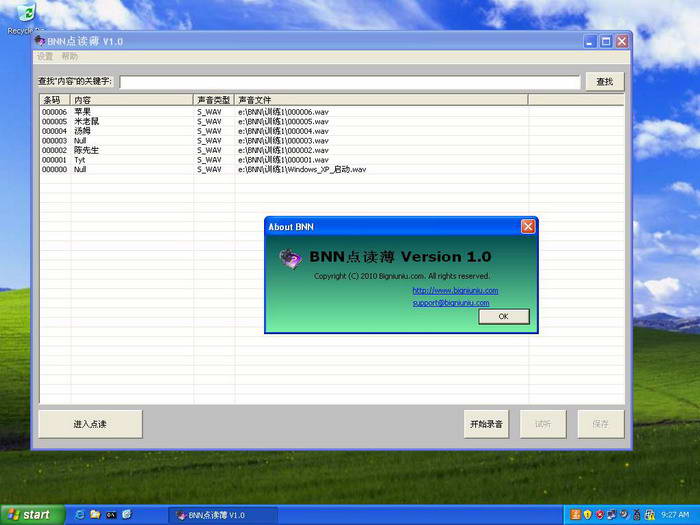The image size is (700, 525).
Task: Click the network monitors tray icon
Action: click(612, 515)
